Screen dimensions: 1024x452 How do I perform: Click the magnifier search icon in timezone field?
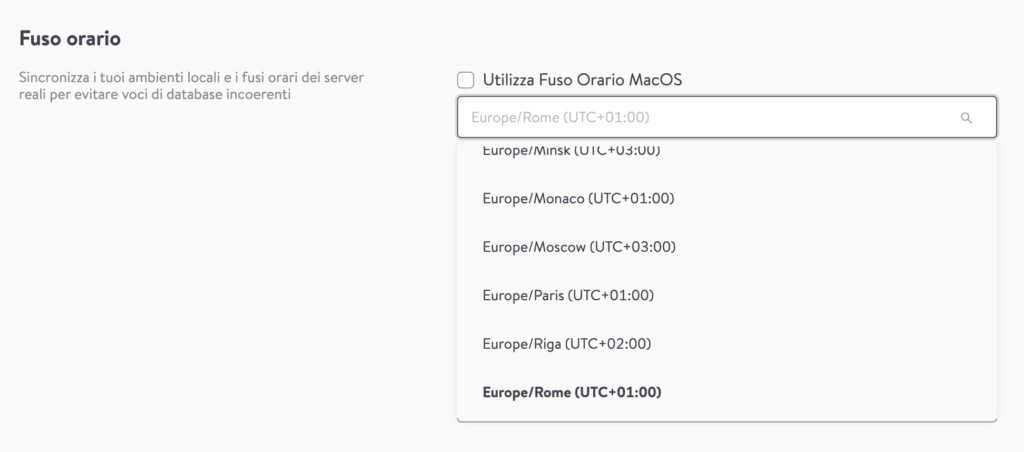pyautogui.click(x=966, y=118)
